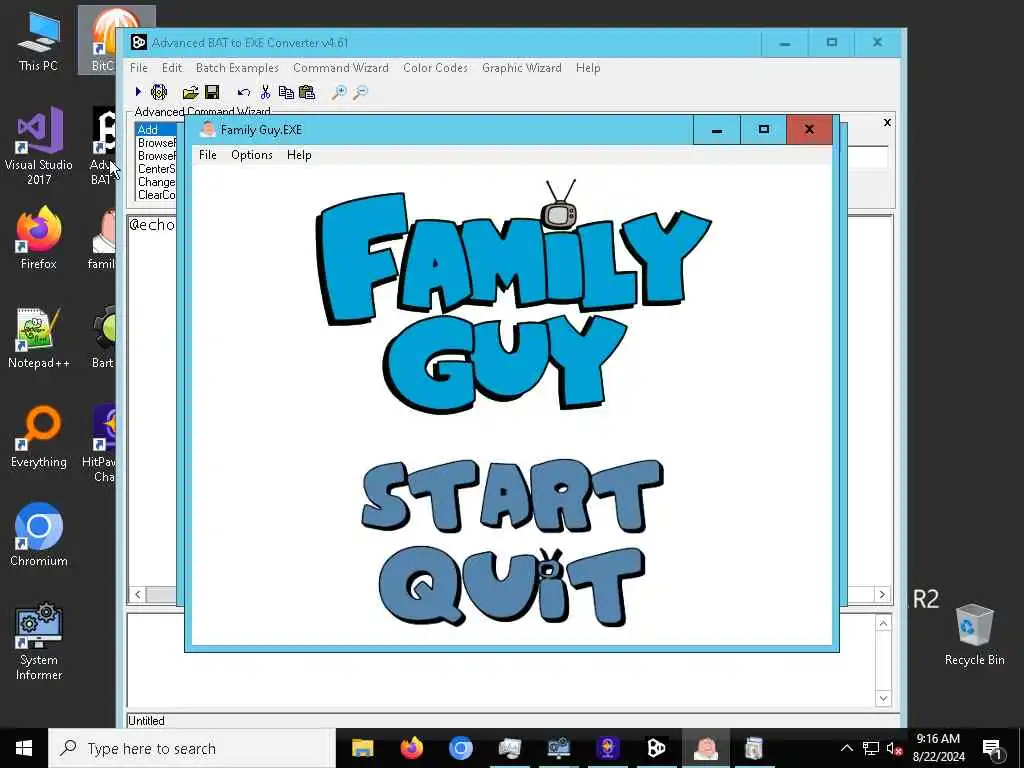
Task: Click the cut scissors icon
Action: point(265,92)
